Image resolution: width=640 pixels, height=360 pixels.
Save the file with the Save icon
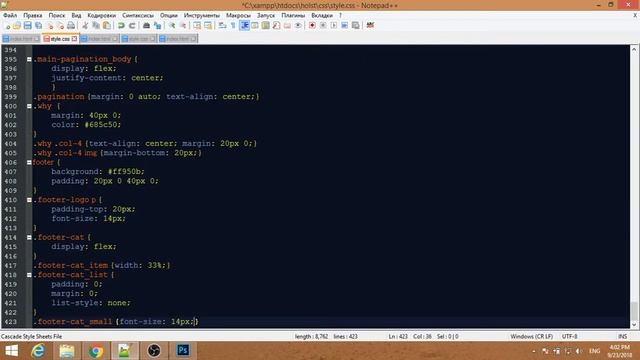pos(27,25)
